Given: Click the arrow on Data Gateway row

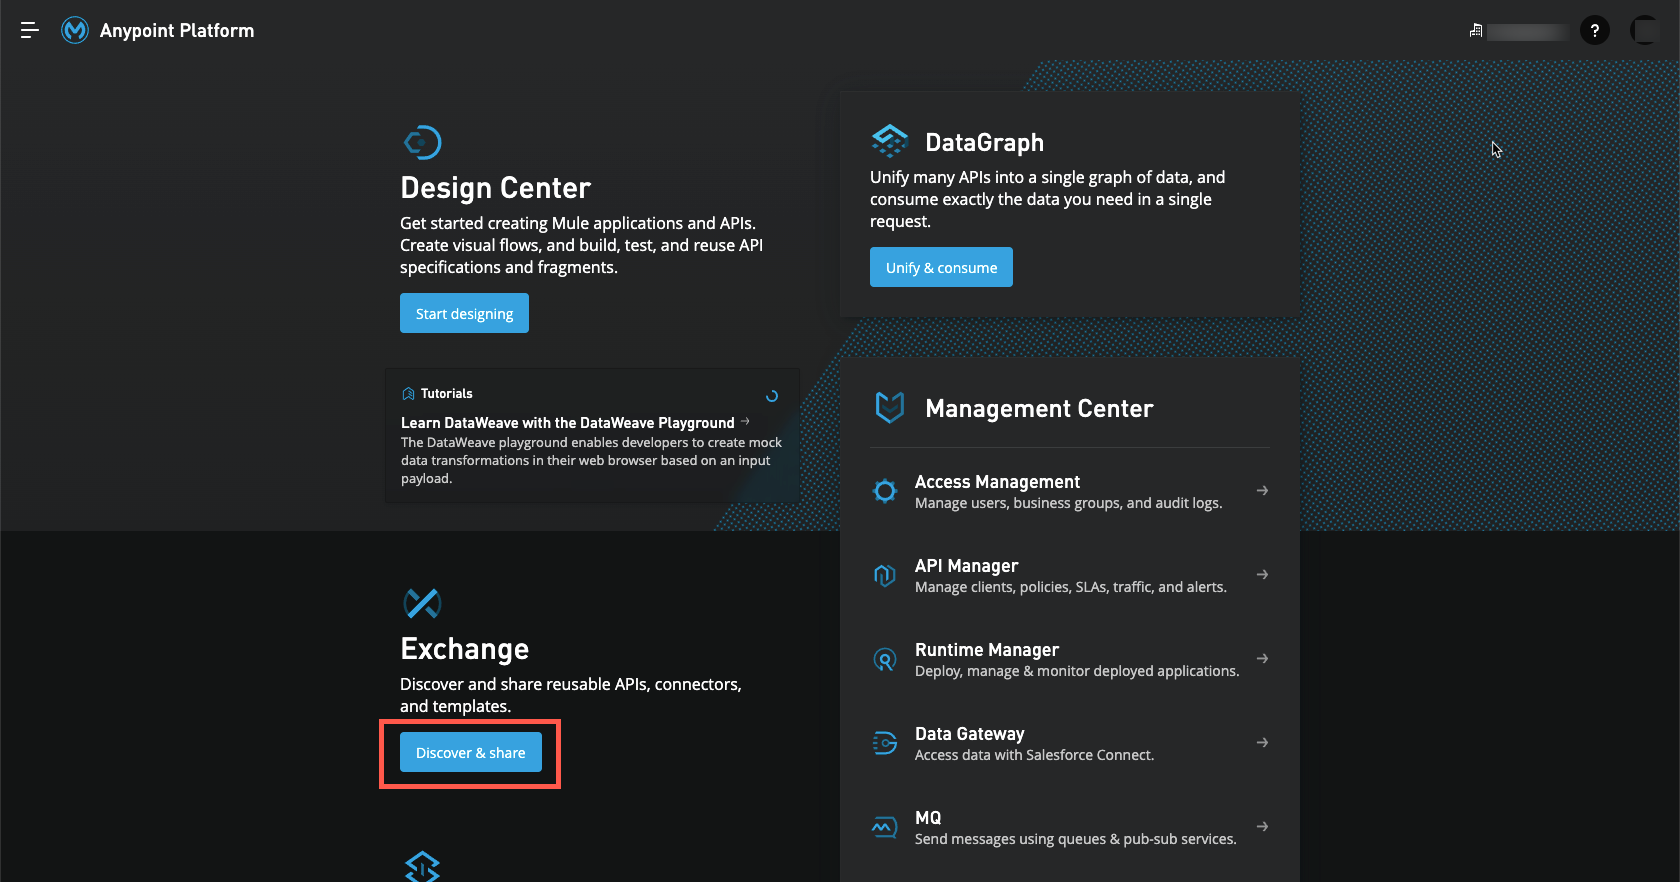Looking at the screenshot, I should (x=1262, y=742).
